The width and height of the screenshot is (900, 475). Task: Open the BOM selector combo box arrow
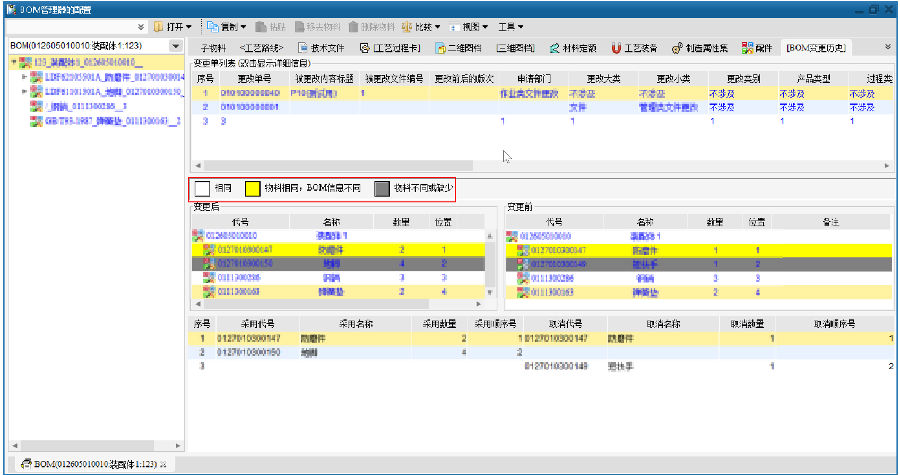(176, 46)
